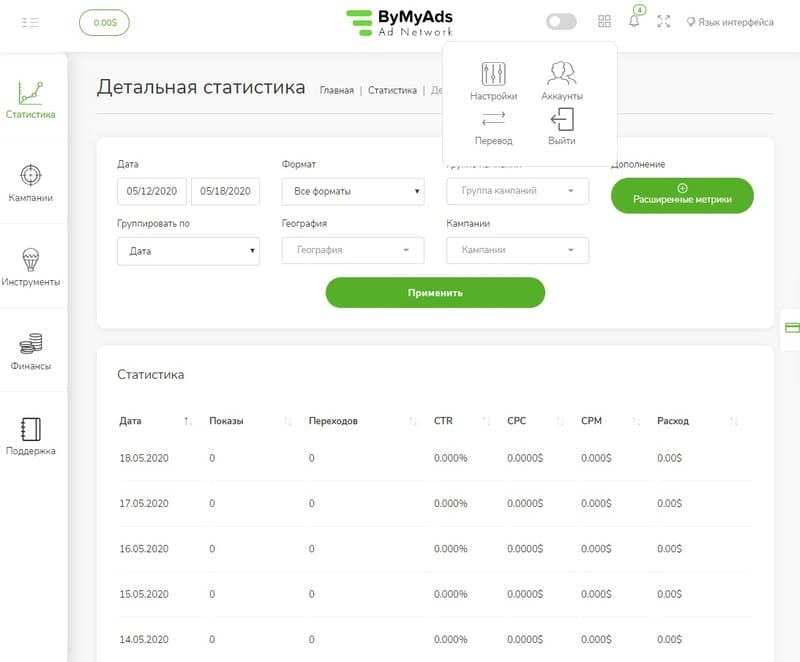This screenshot has height=662, width=800.
Task: Click Расширенные метрики button
Action: (x=684, y=196)
